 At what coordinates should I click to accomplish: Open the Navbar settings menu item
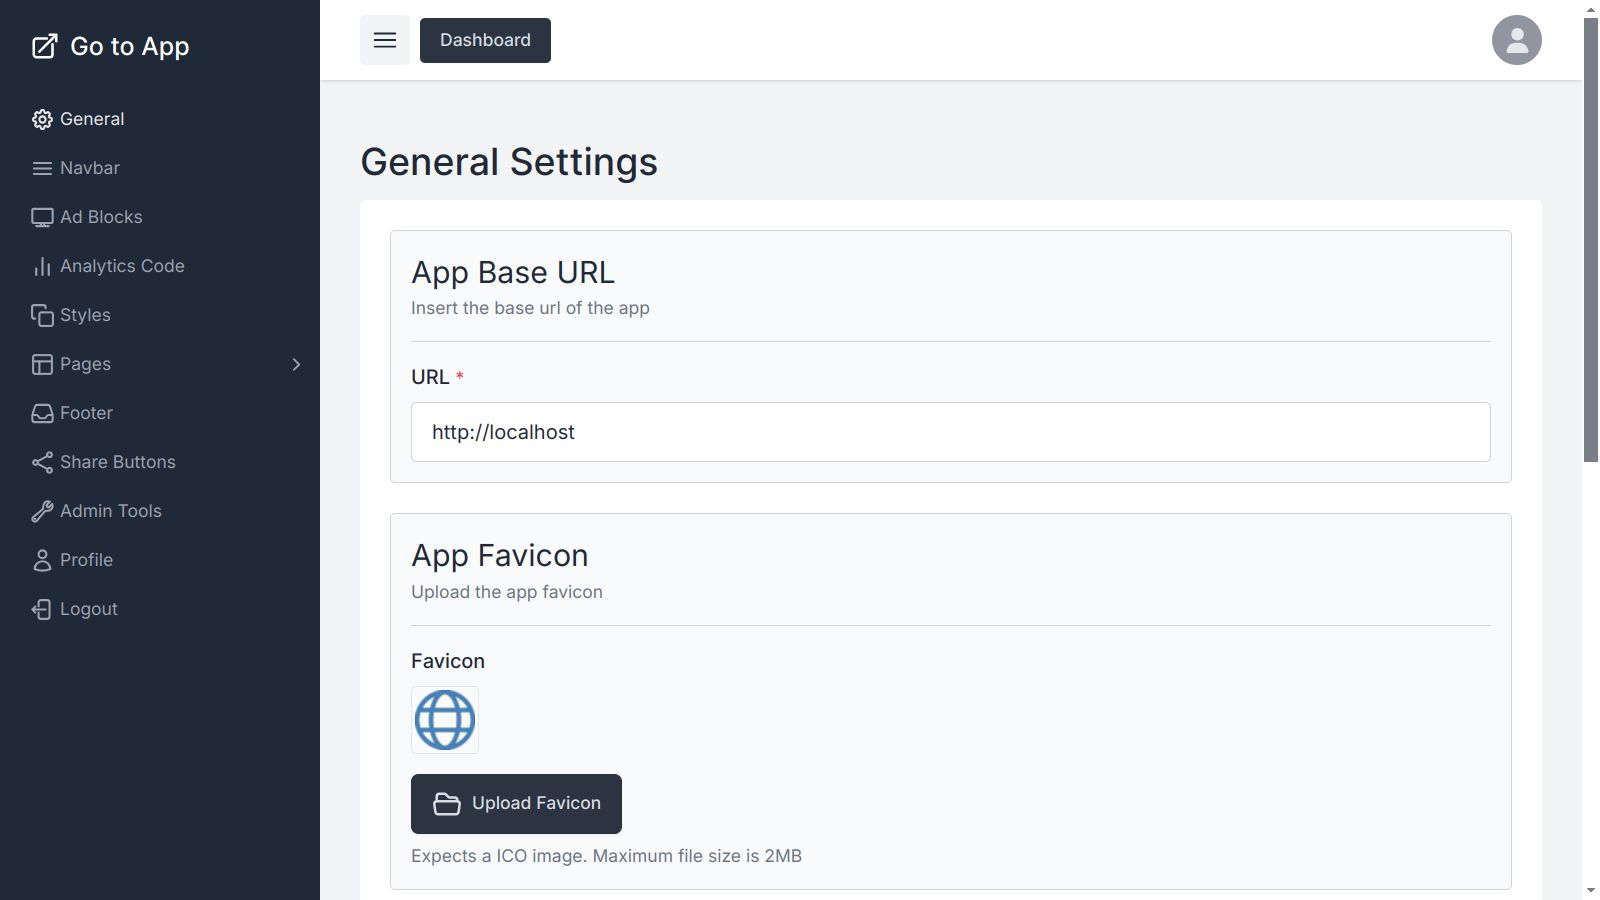90,168
